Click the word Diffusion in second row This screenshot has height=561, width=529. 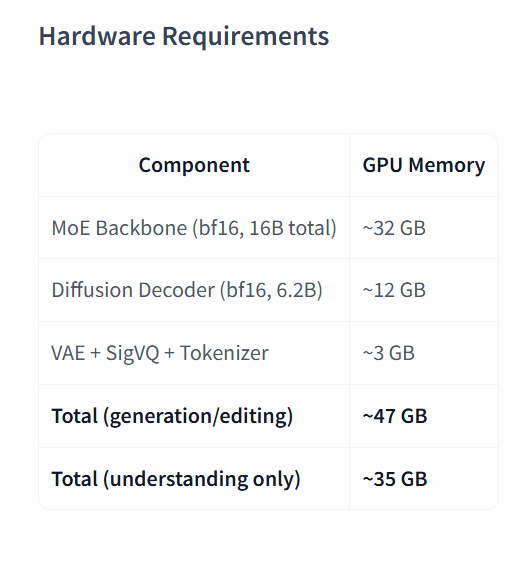(92, 290)
